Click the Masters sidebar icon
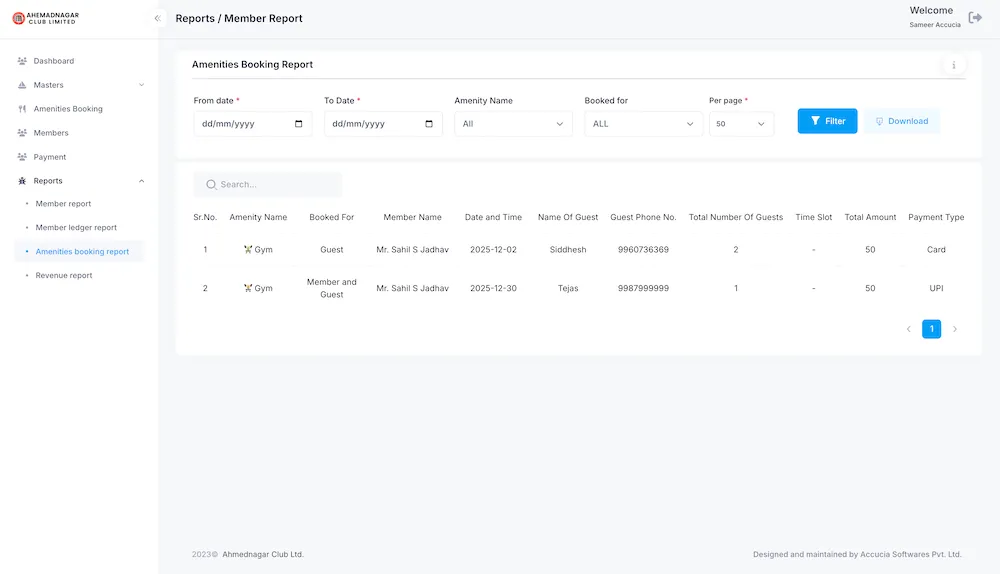The image size is (1000, 574). [x=22, y=85]
